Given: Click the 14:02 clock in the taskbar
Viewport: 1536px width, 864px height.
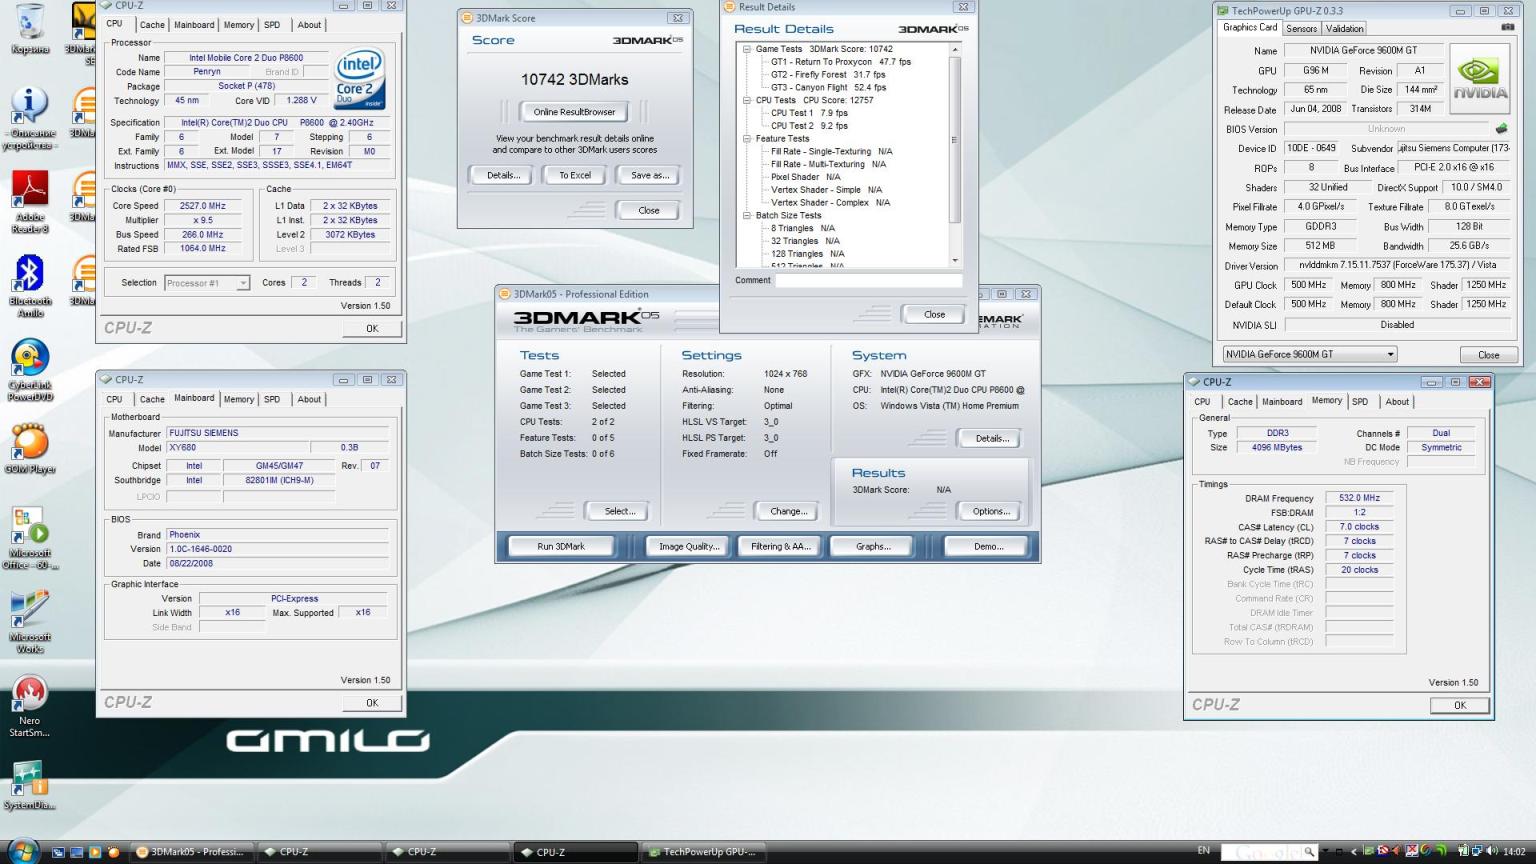Looking at the screenshot, I should coord(1514,852).
